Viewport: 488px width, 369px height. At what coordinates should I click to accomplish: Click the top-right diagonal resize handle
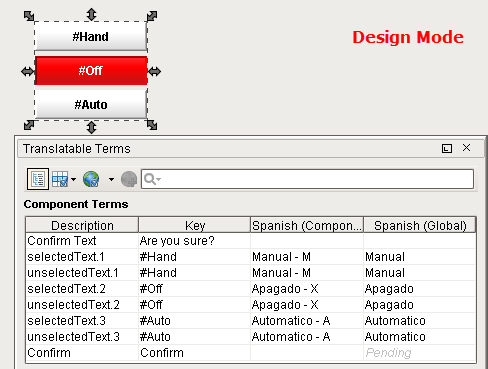click(x=152, y=16)
